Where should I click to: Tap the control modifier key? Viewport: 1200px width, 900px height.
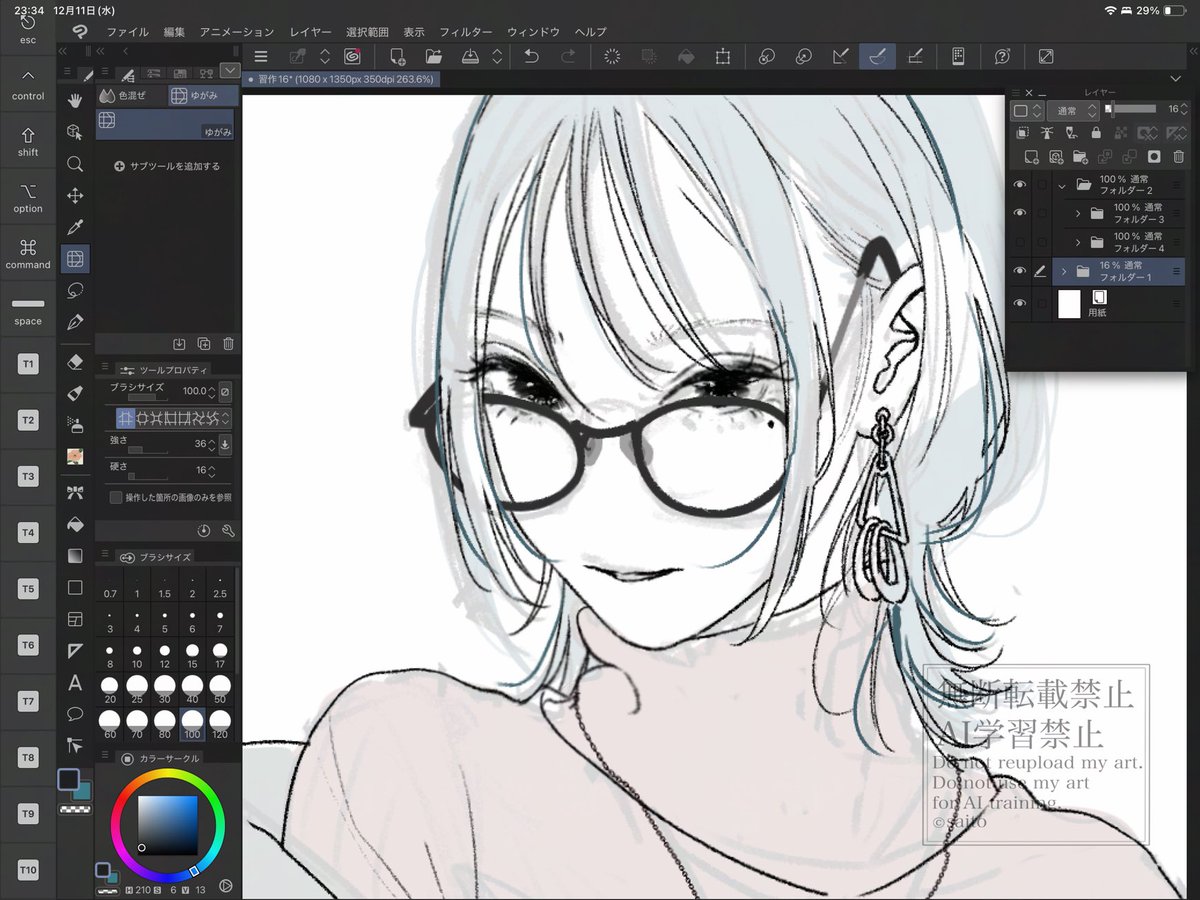[x=28, y=86]
